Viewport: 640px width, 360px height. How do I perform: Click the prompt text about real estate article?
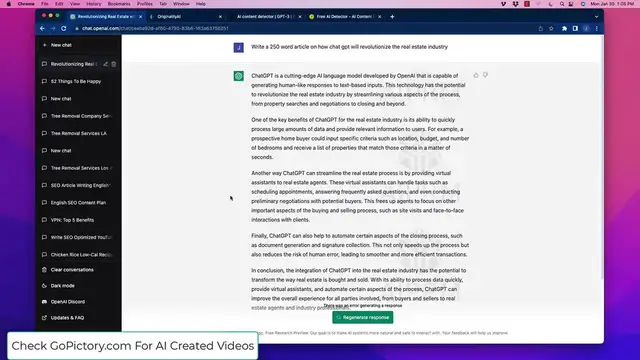[x=349, y=47]
